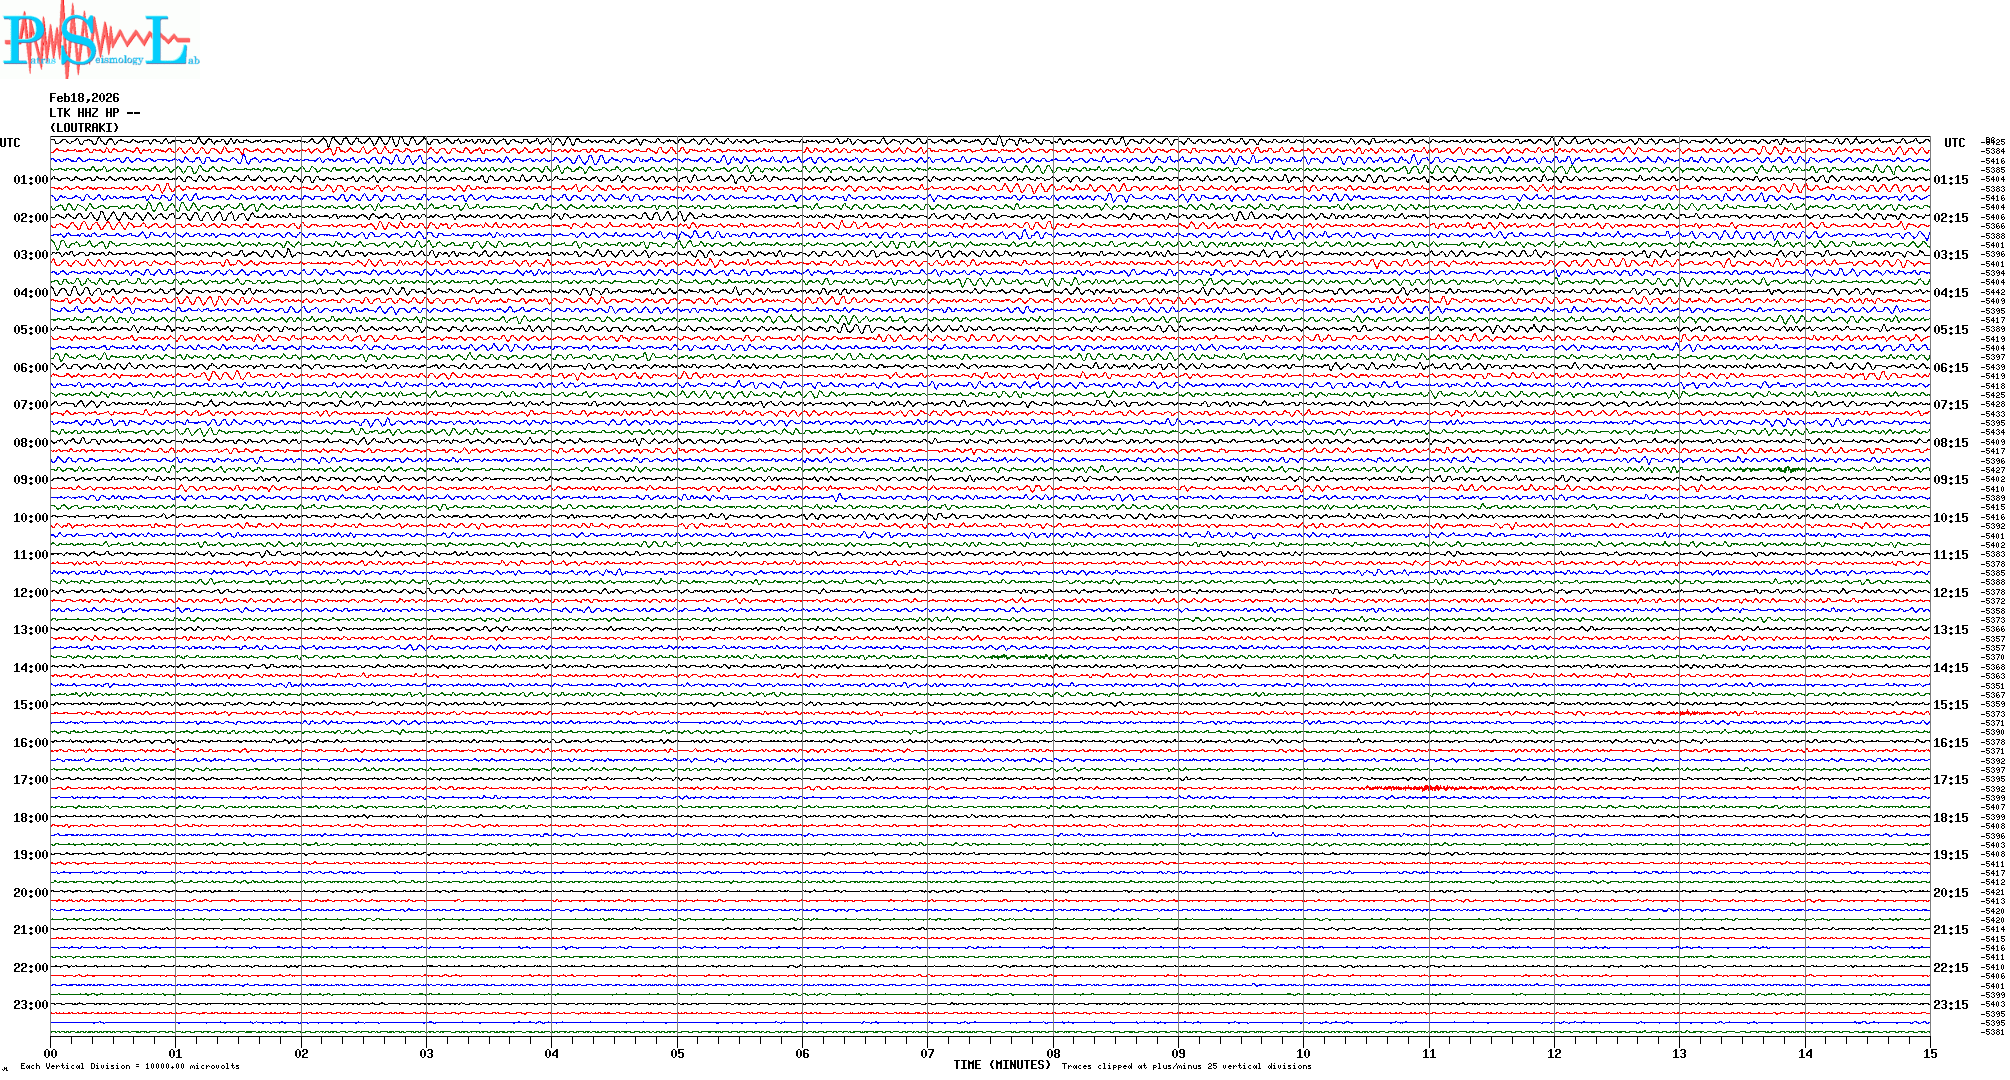Select minute 07 on bottom axis
Screen dimensions: 2010x1080
click(927, 1054)
